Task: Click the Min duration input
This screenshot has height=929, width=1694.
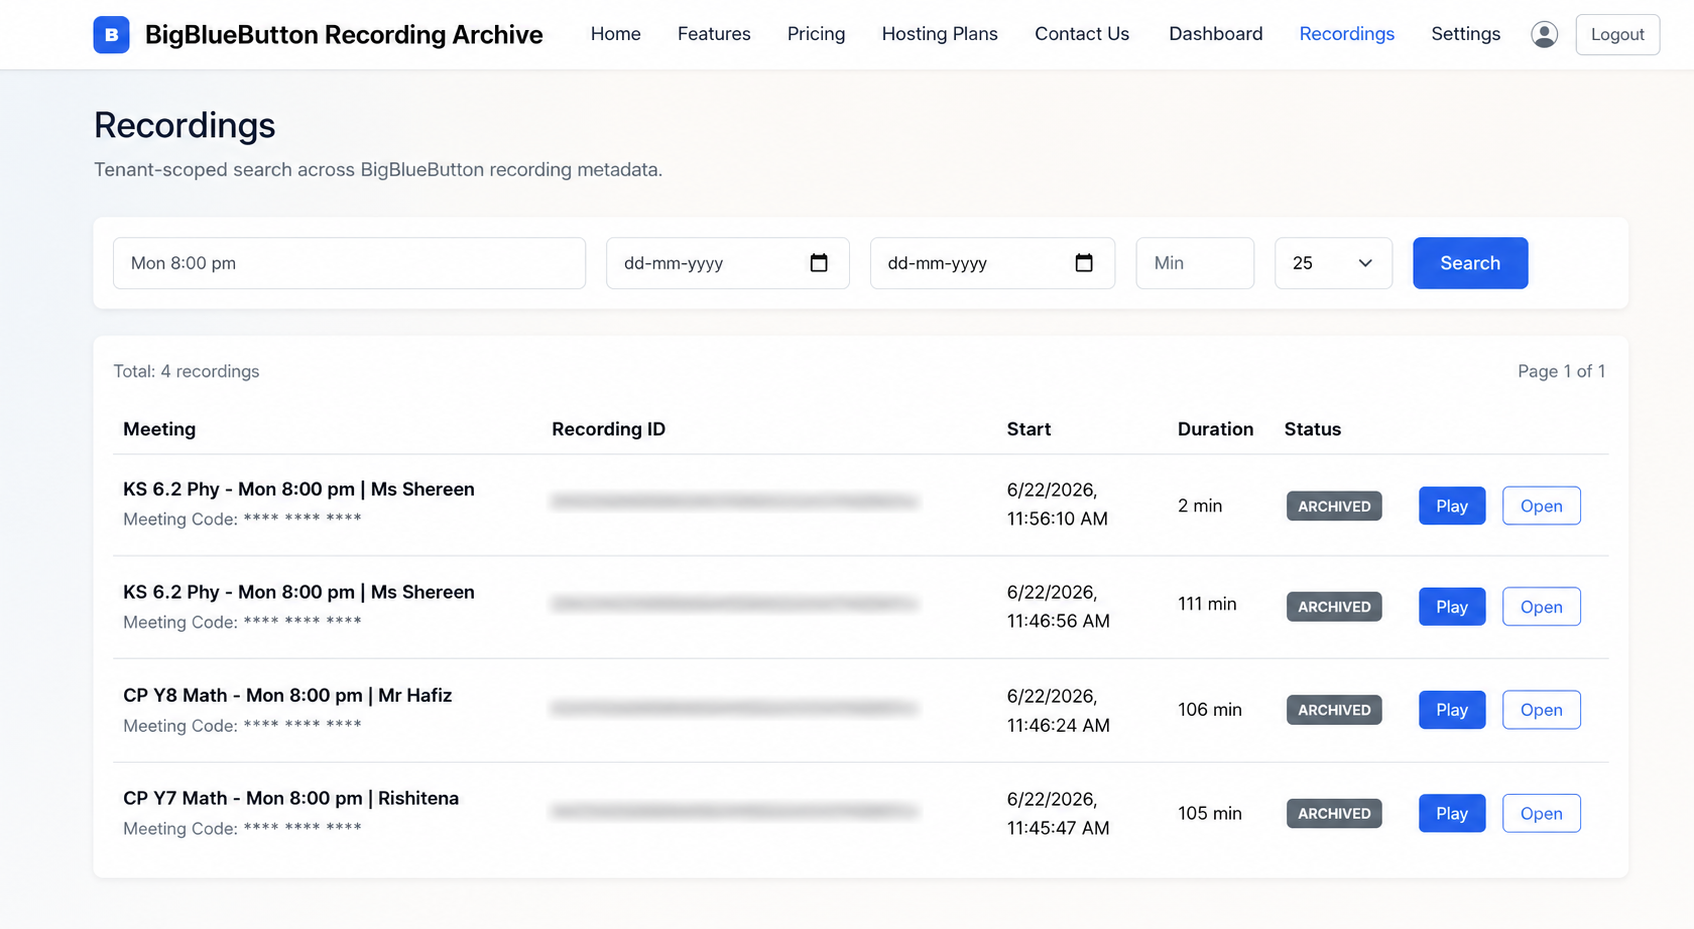Action: tap(1195, 263)
